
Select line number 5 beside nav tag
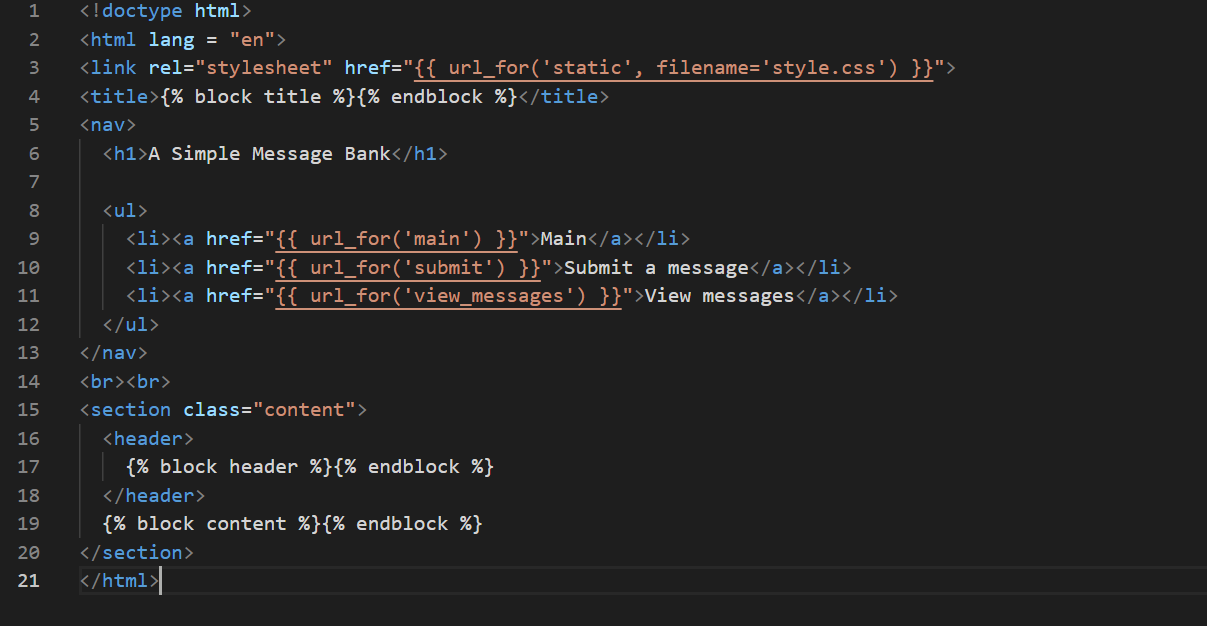pos(34,125)
